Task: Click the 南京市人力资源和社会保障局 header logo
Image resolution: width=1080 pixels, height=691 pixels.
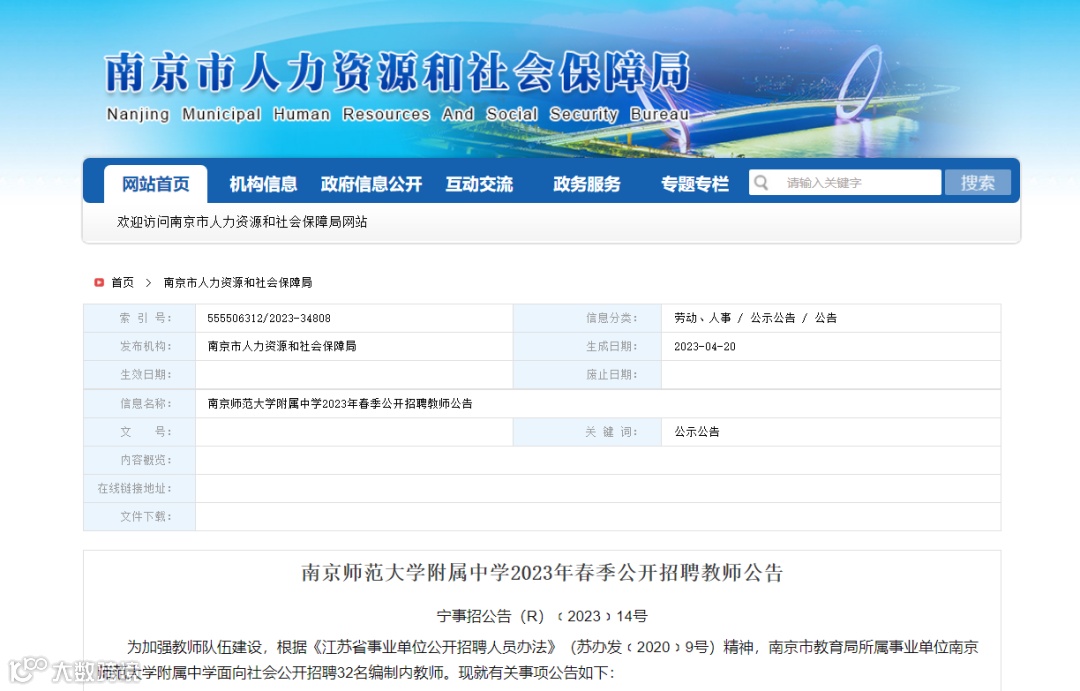Action: tap(397, 72)
